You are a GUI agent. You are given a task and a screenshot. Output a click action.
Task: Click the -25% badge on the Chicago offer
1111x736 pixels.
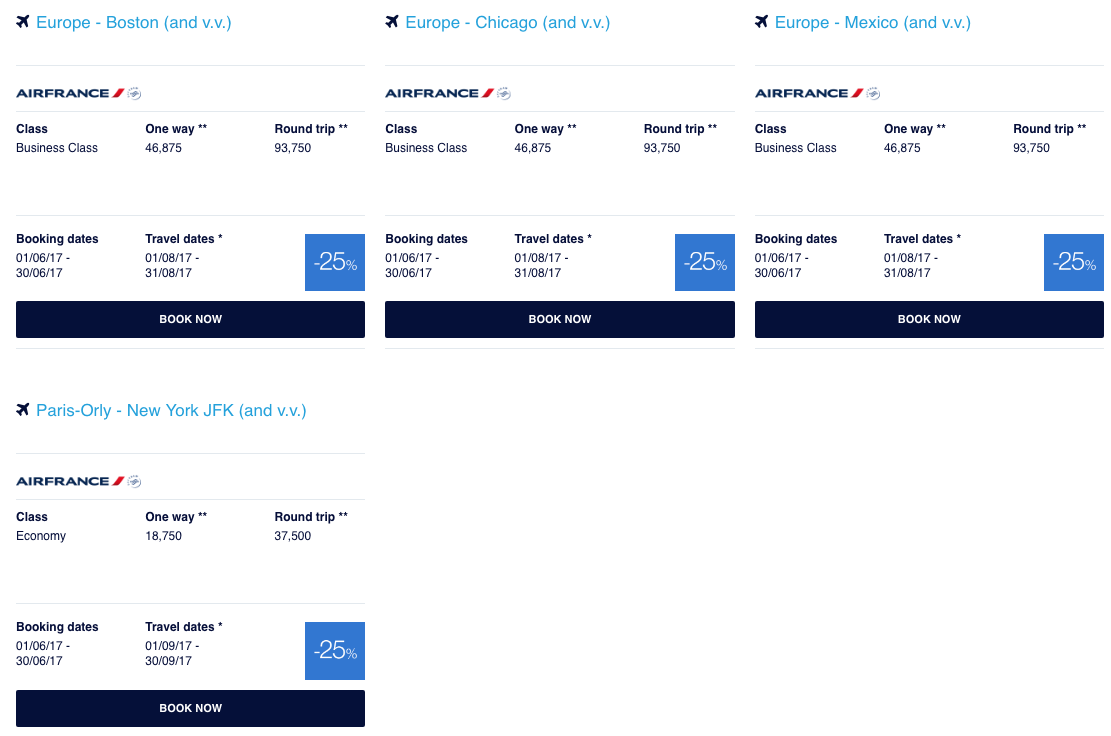pos(705,262)
